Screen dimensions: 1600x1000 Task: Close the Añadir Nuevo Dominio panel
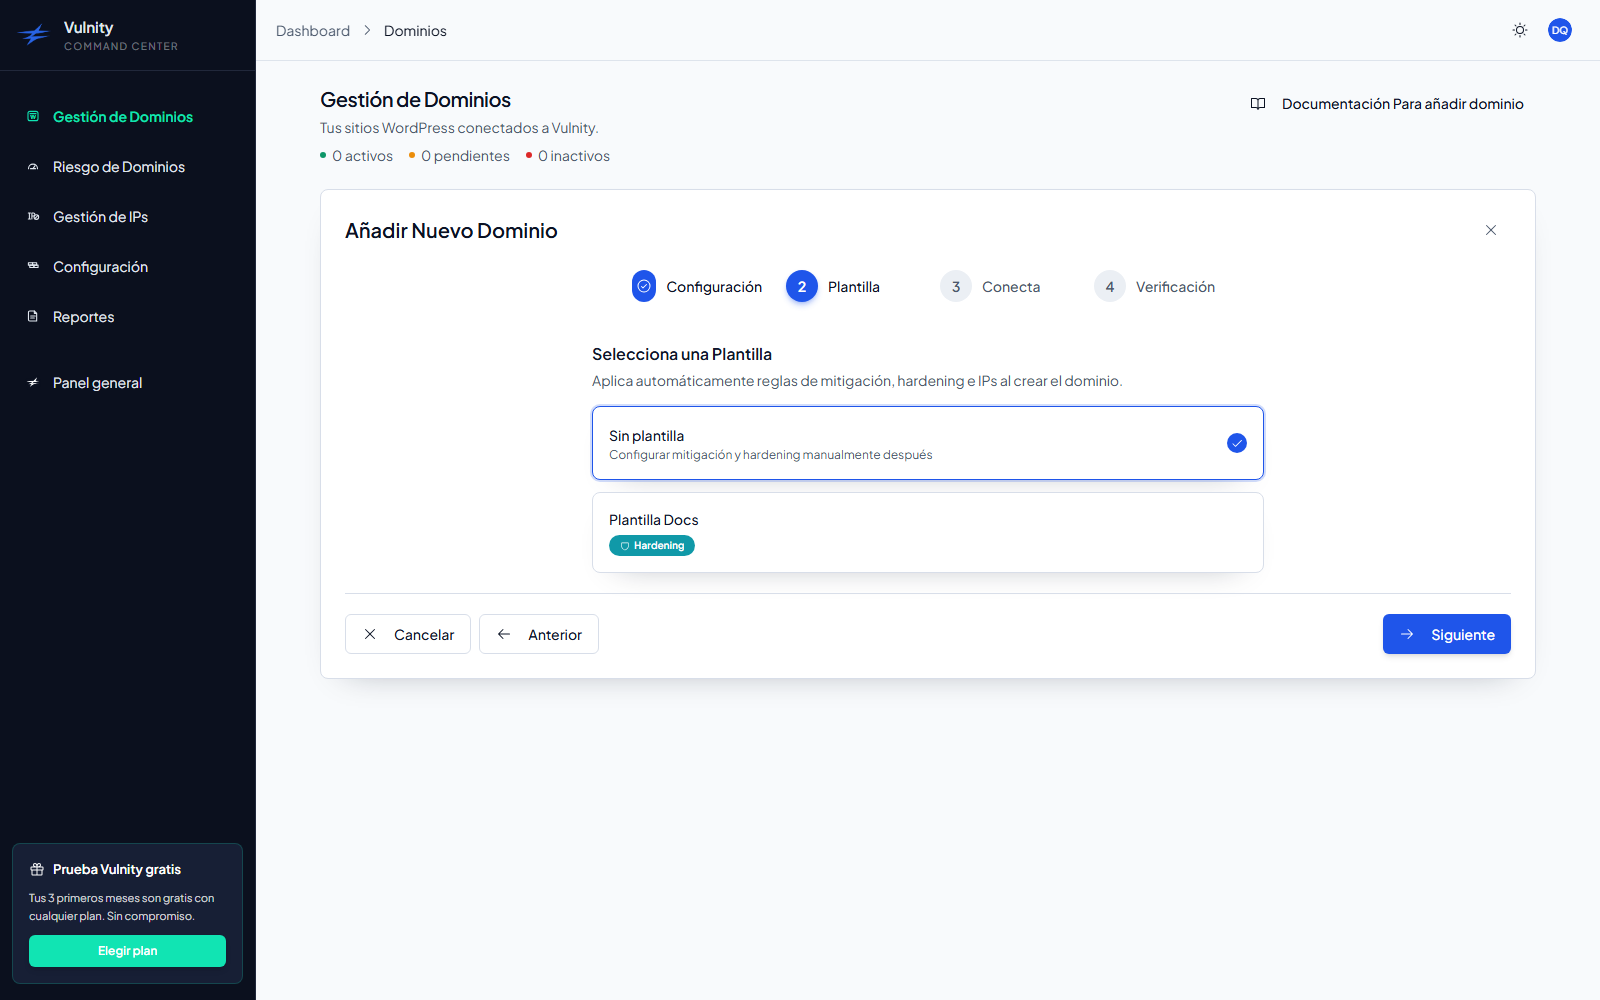coord(1491,230)
